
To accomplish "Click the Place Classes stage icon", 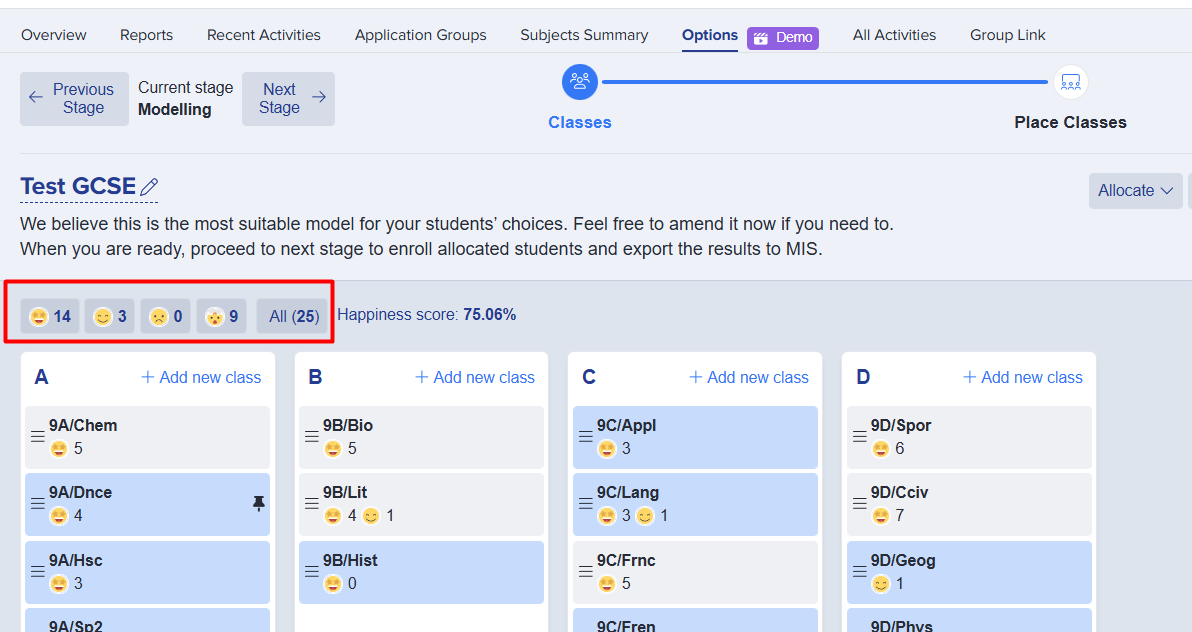I will [1070, 82].
